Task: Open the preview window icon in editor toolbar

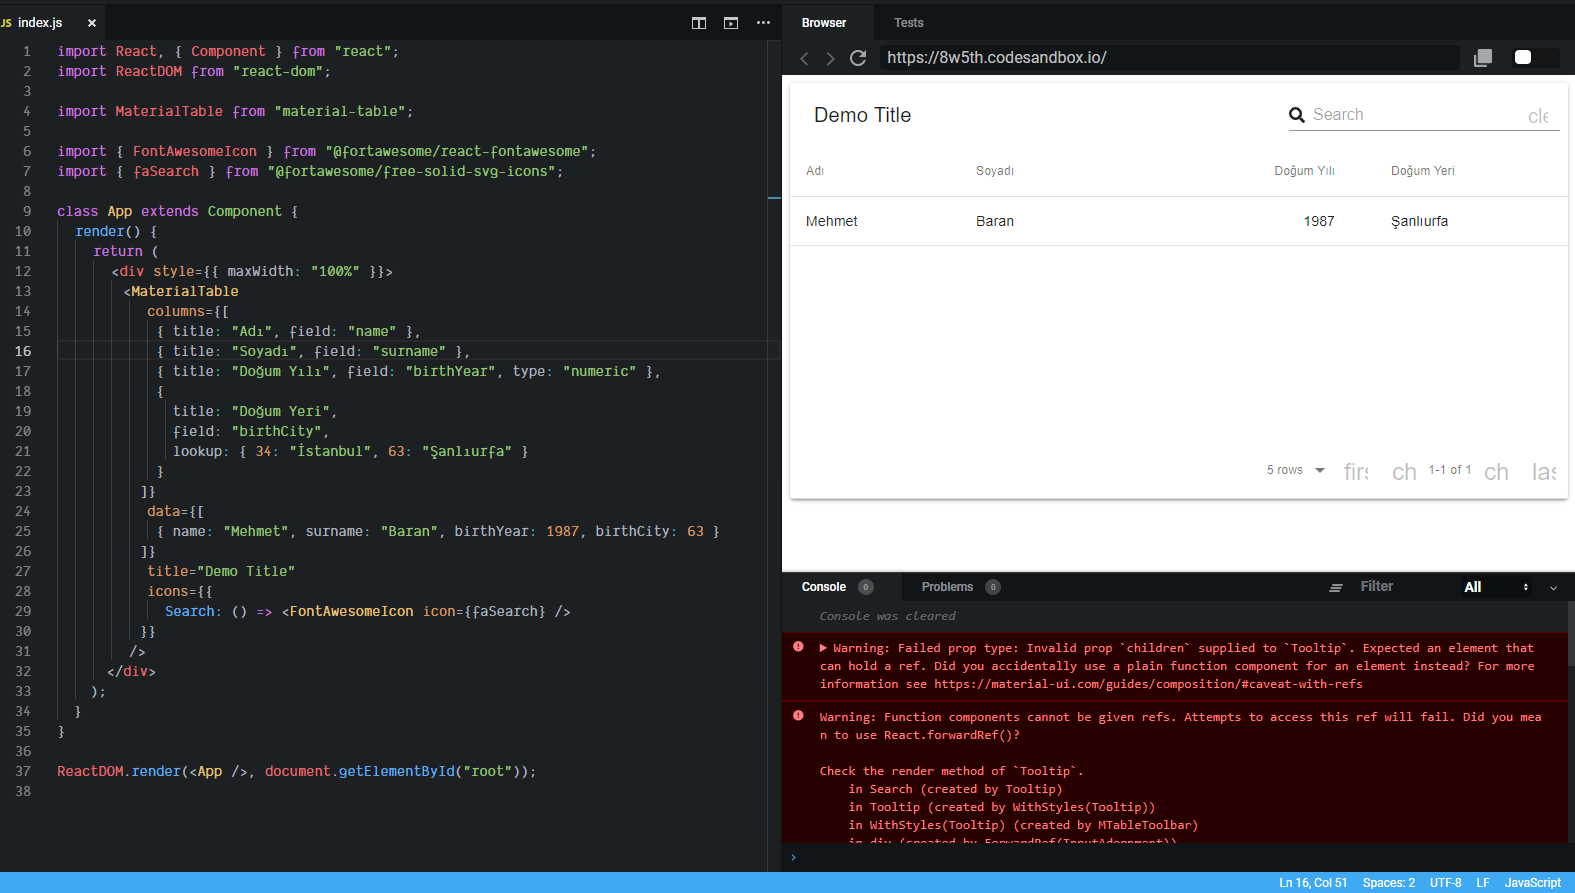Action: click(731, 23)
